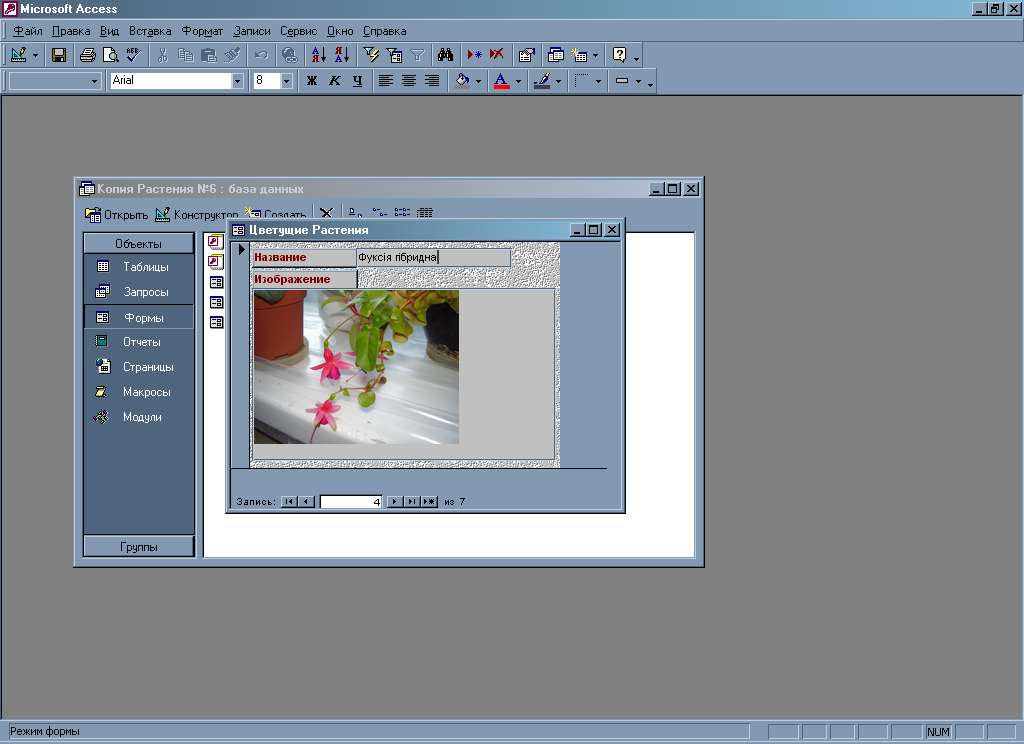Click the Insert Hyperlink globe icon
Image resolution: width=1024 pixels, height=744 pixels.
point(290,56)
